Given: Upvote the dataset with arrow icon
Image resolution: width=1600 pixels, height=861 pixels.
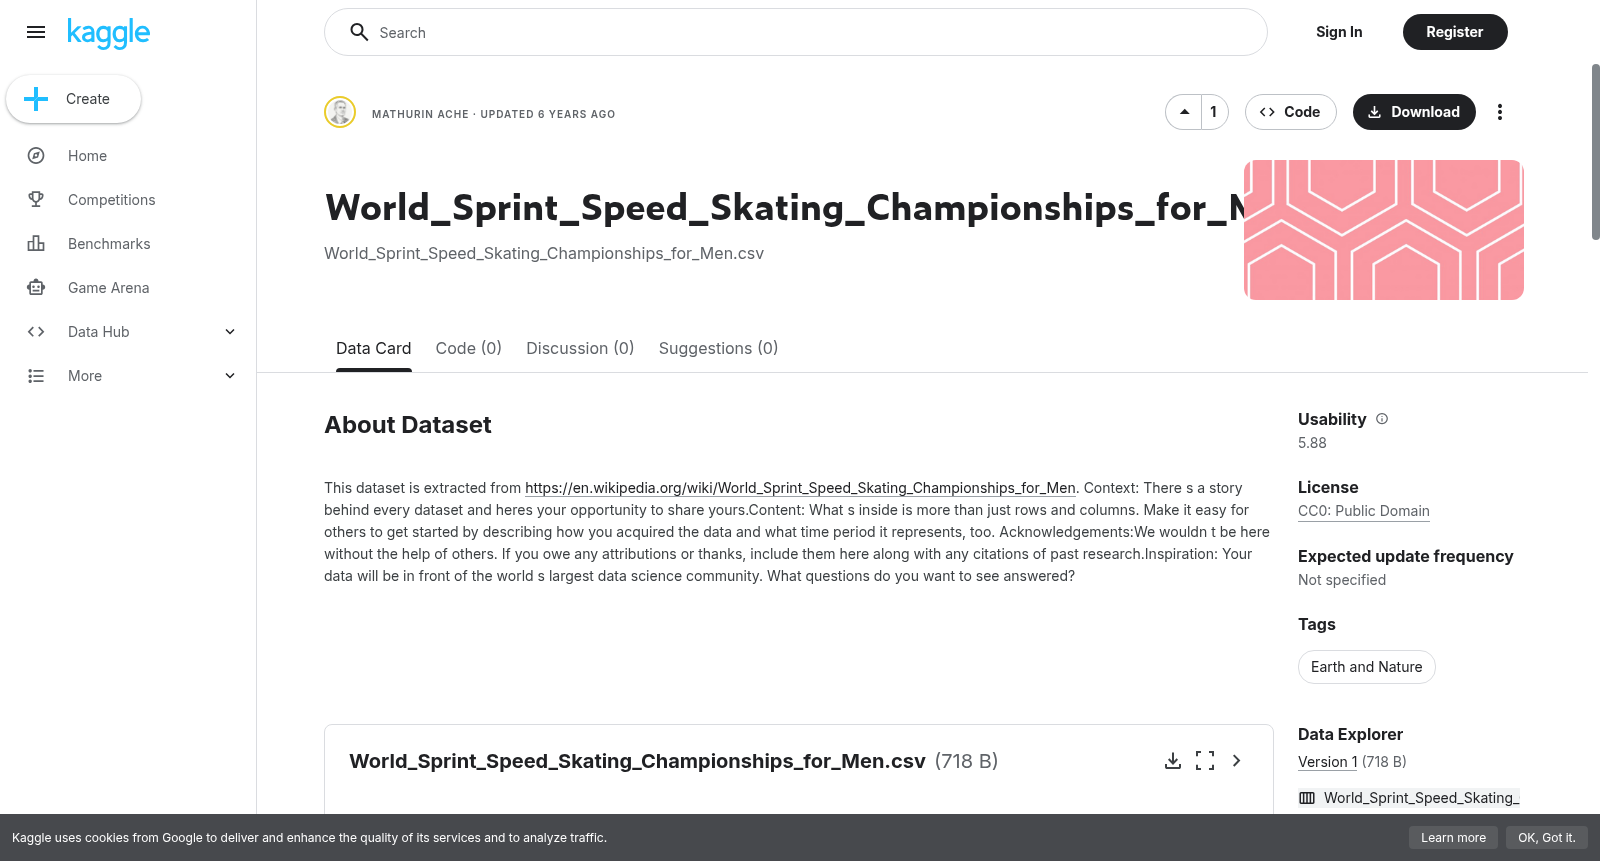Looking at the screenshot, I should tap(1184, 112).
